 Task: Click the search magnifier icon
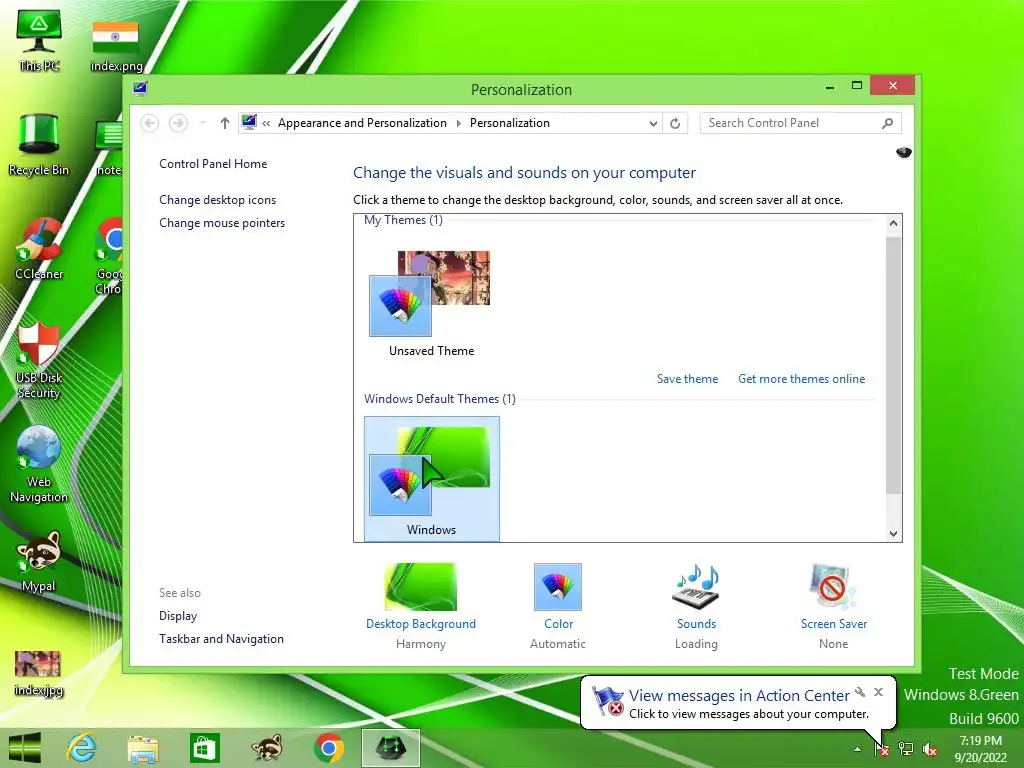pos(888,123)
